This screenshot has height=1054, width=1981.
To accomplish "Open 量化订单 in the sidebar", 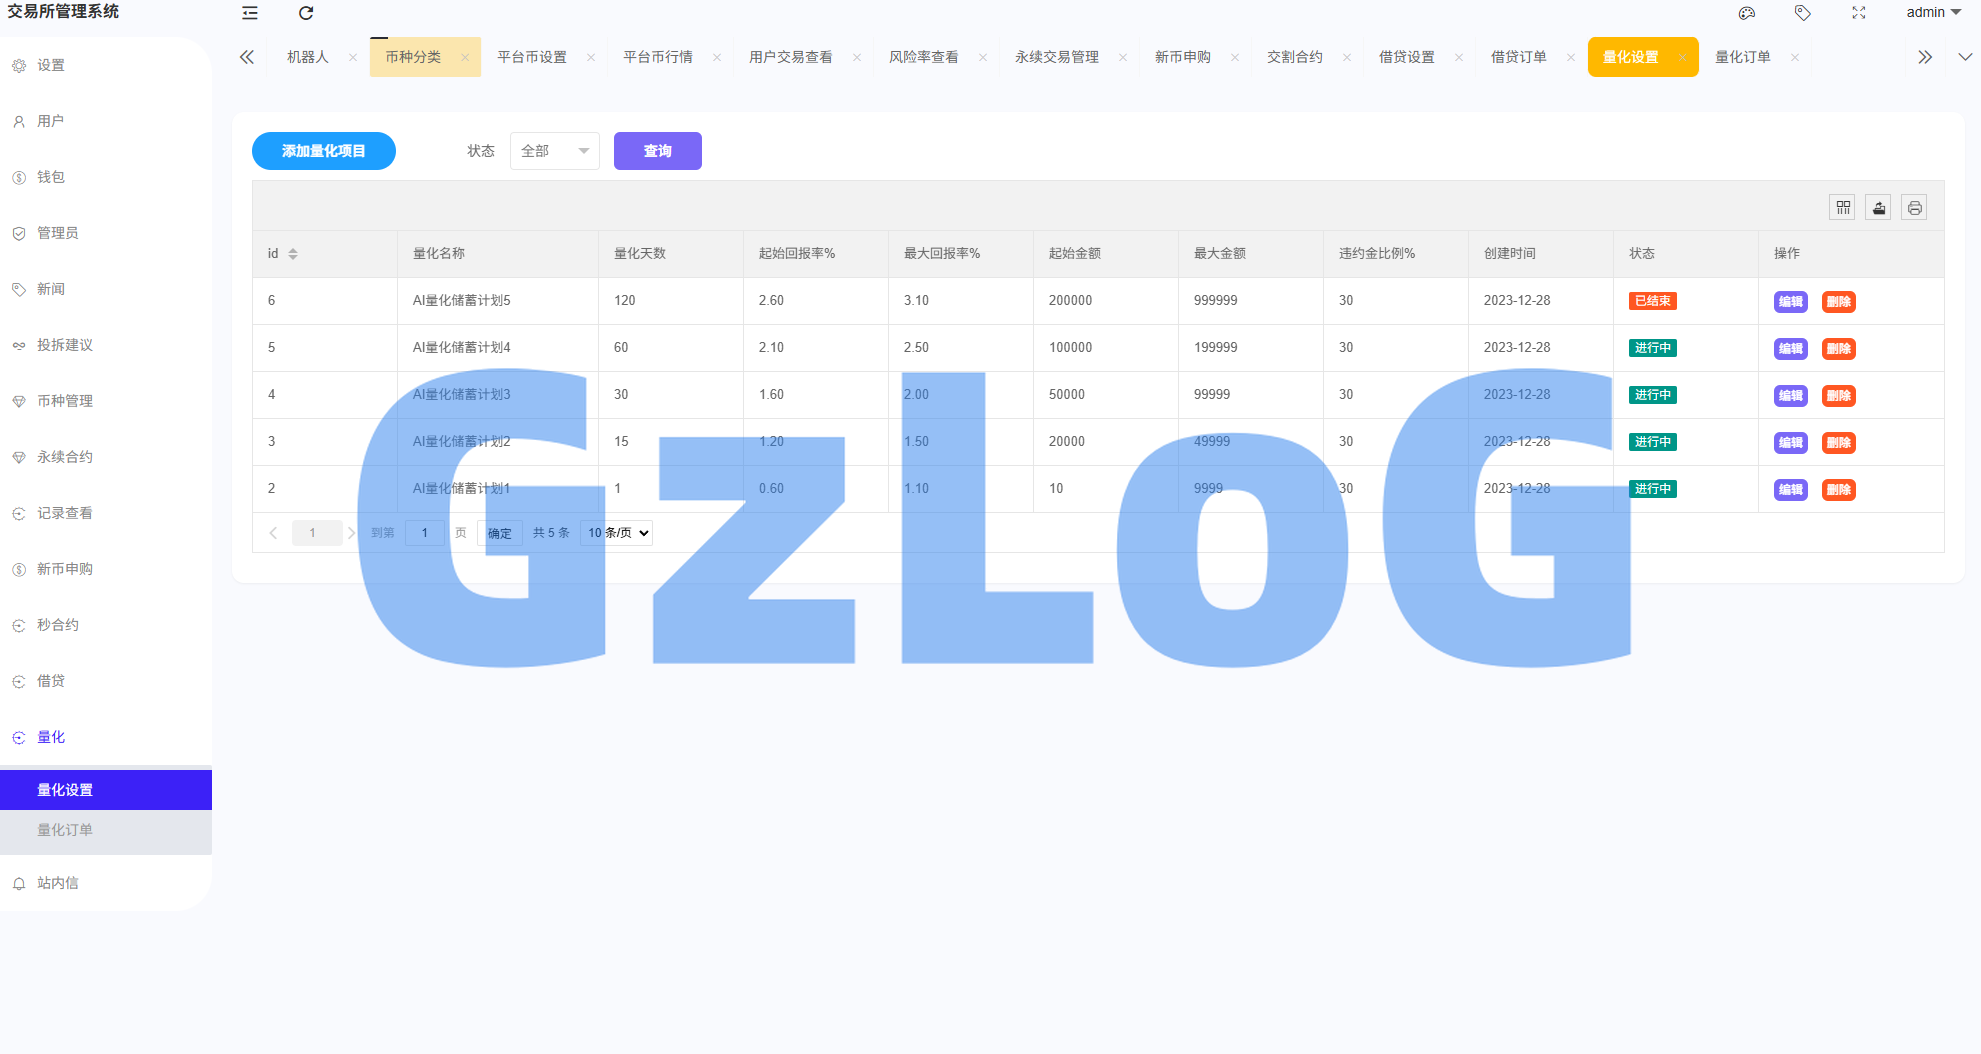I will (65, 830).
